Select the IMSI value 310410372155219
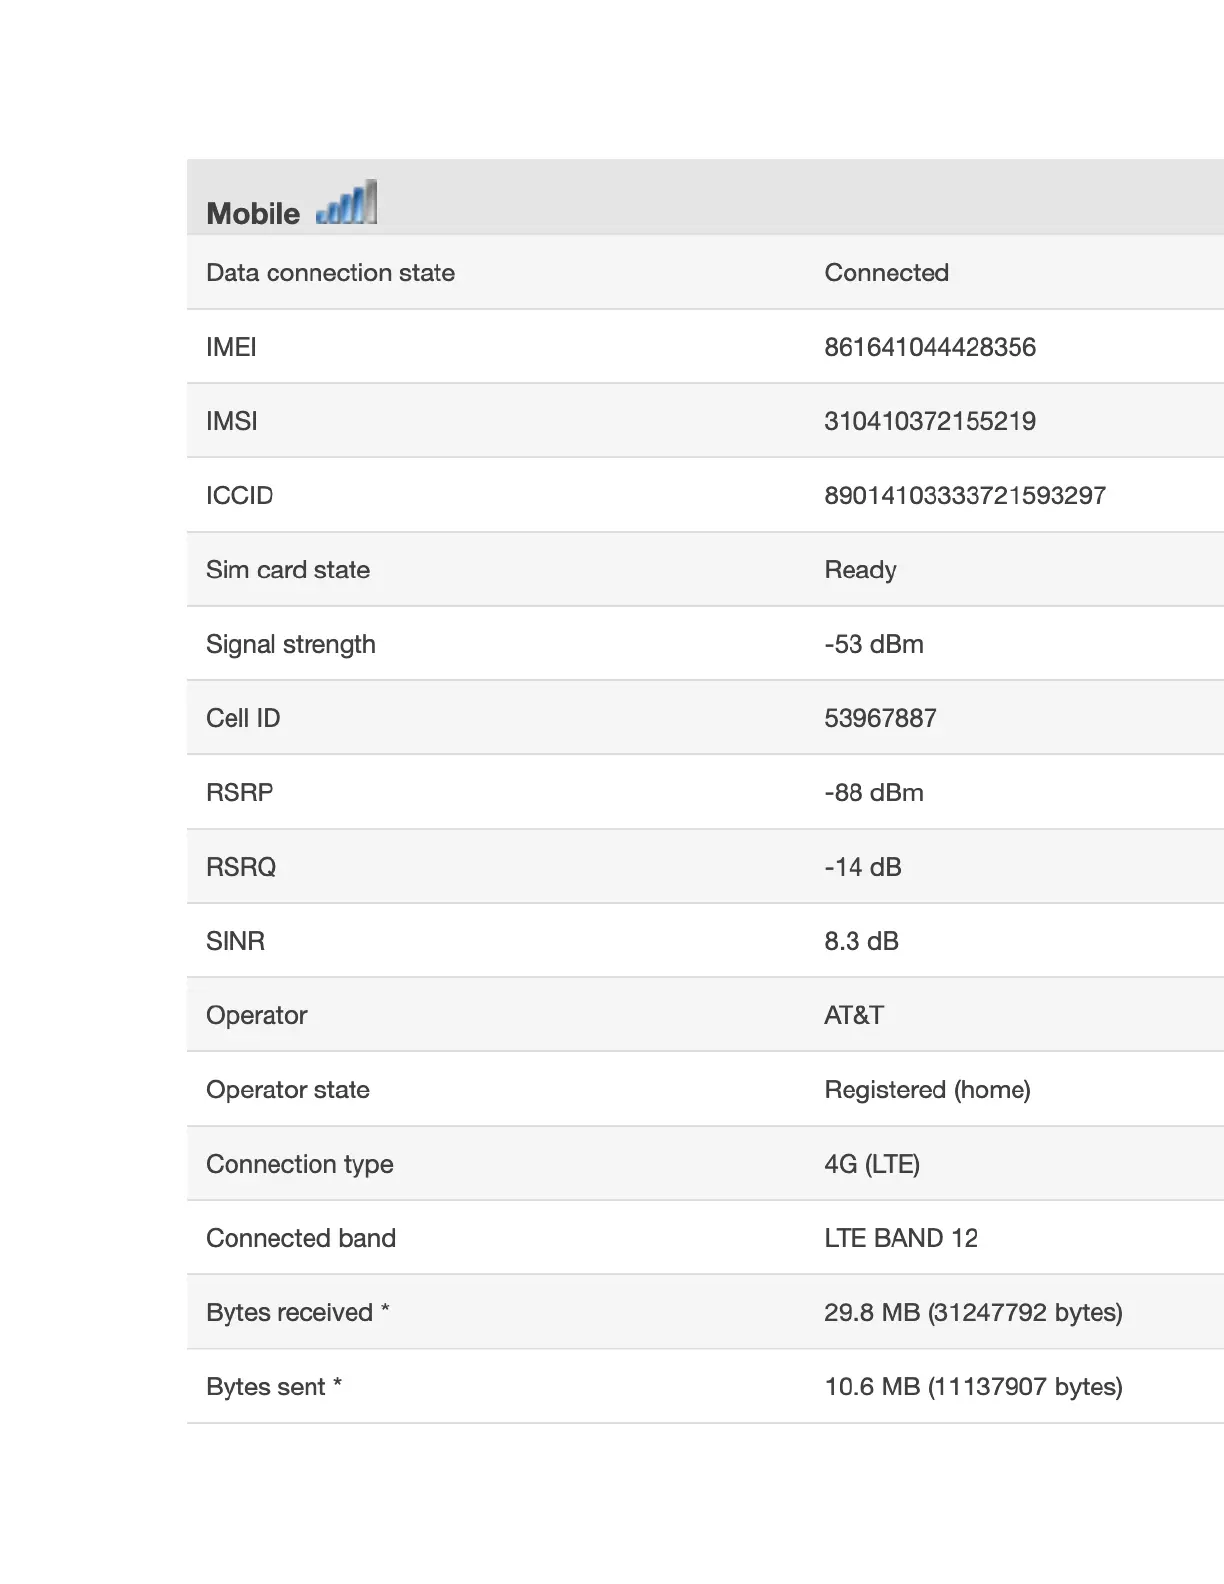Screen dimensions: 1224x1584 pos(930,421)
